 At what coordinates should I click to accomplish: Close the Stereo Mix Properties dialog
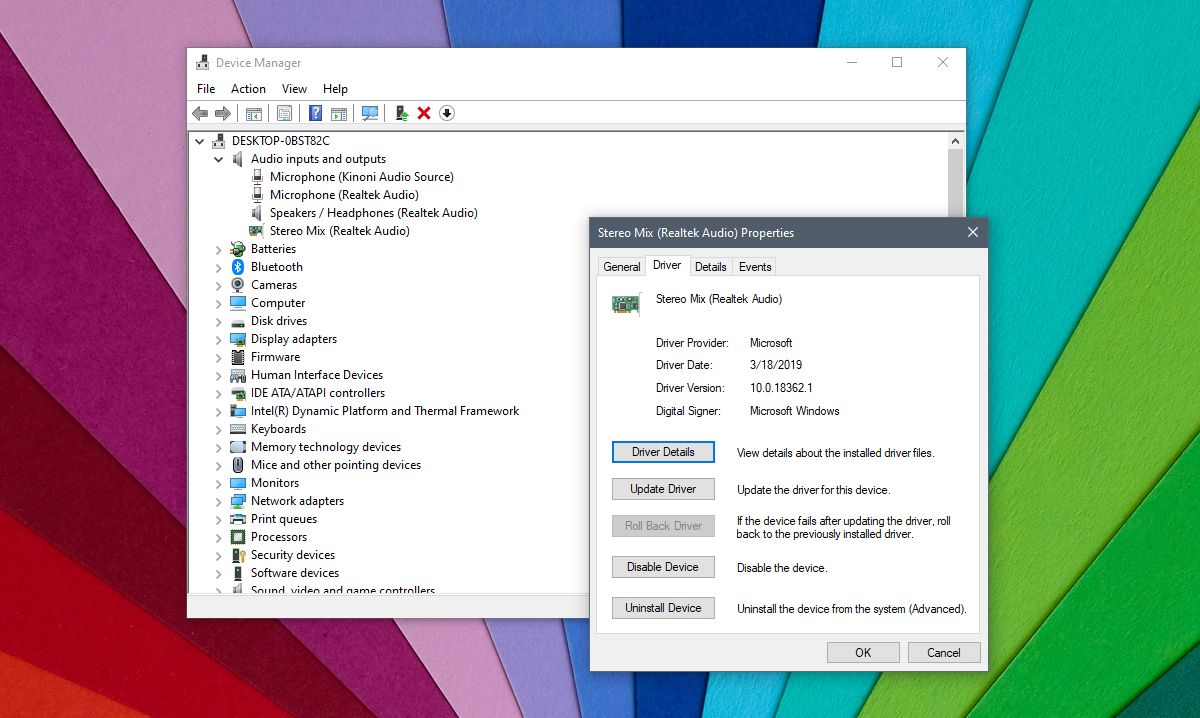point(973,232)
